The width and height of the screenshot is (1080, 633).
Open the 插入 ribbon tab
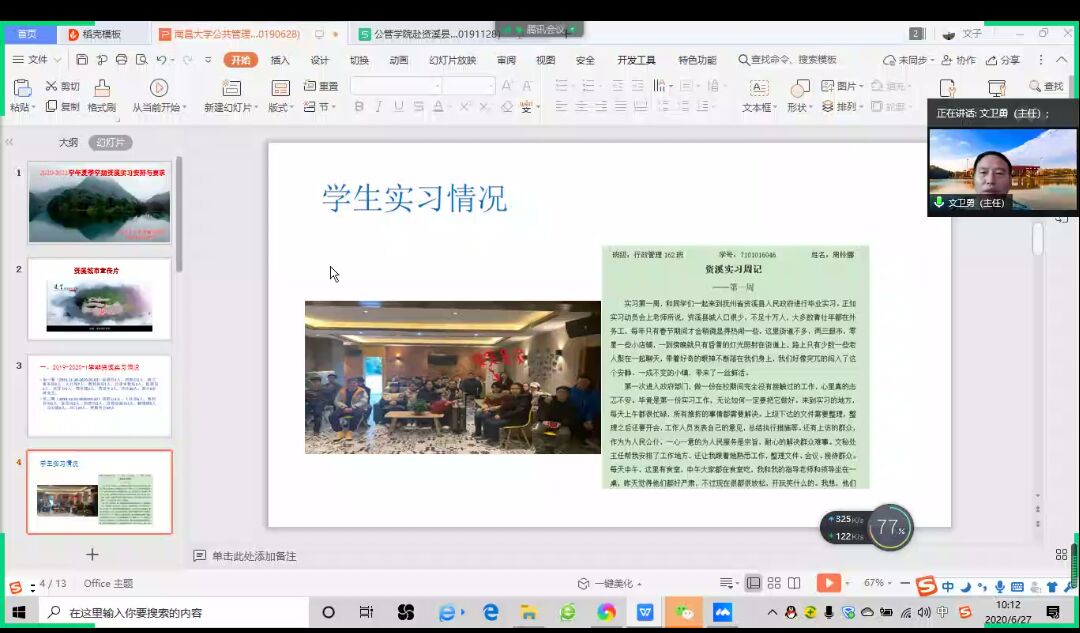(x=280, y=60)
